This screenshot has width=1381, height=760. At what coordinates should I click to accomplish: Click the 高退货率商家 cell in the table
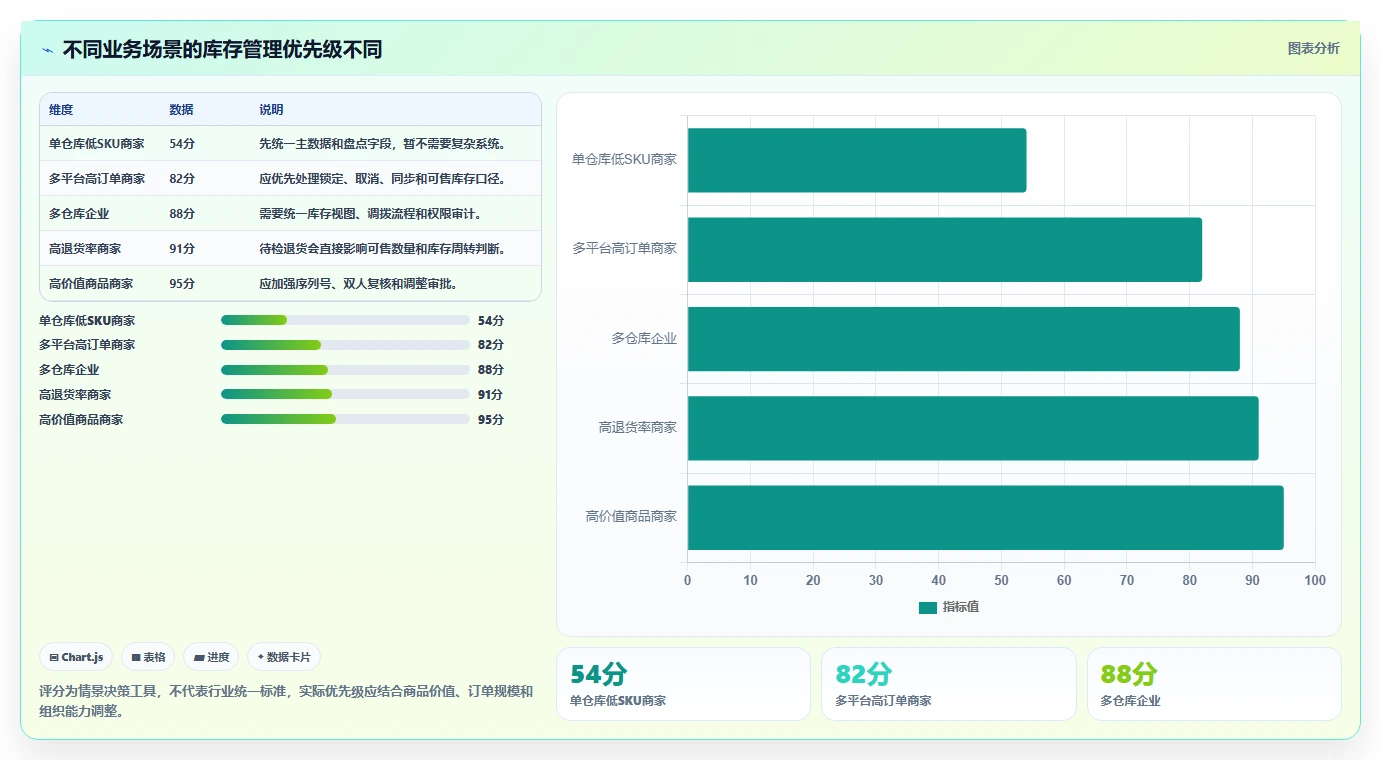85,249
